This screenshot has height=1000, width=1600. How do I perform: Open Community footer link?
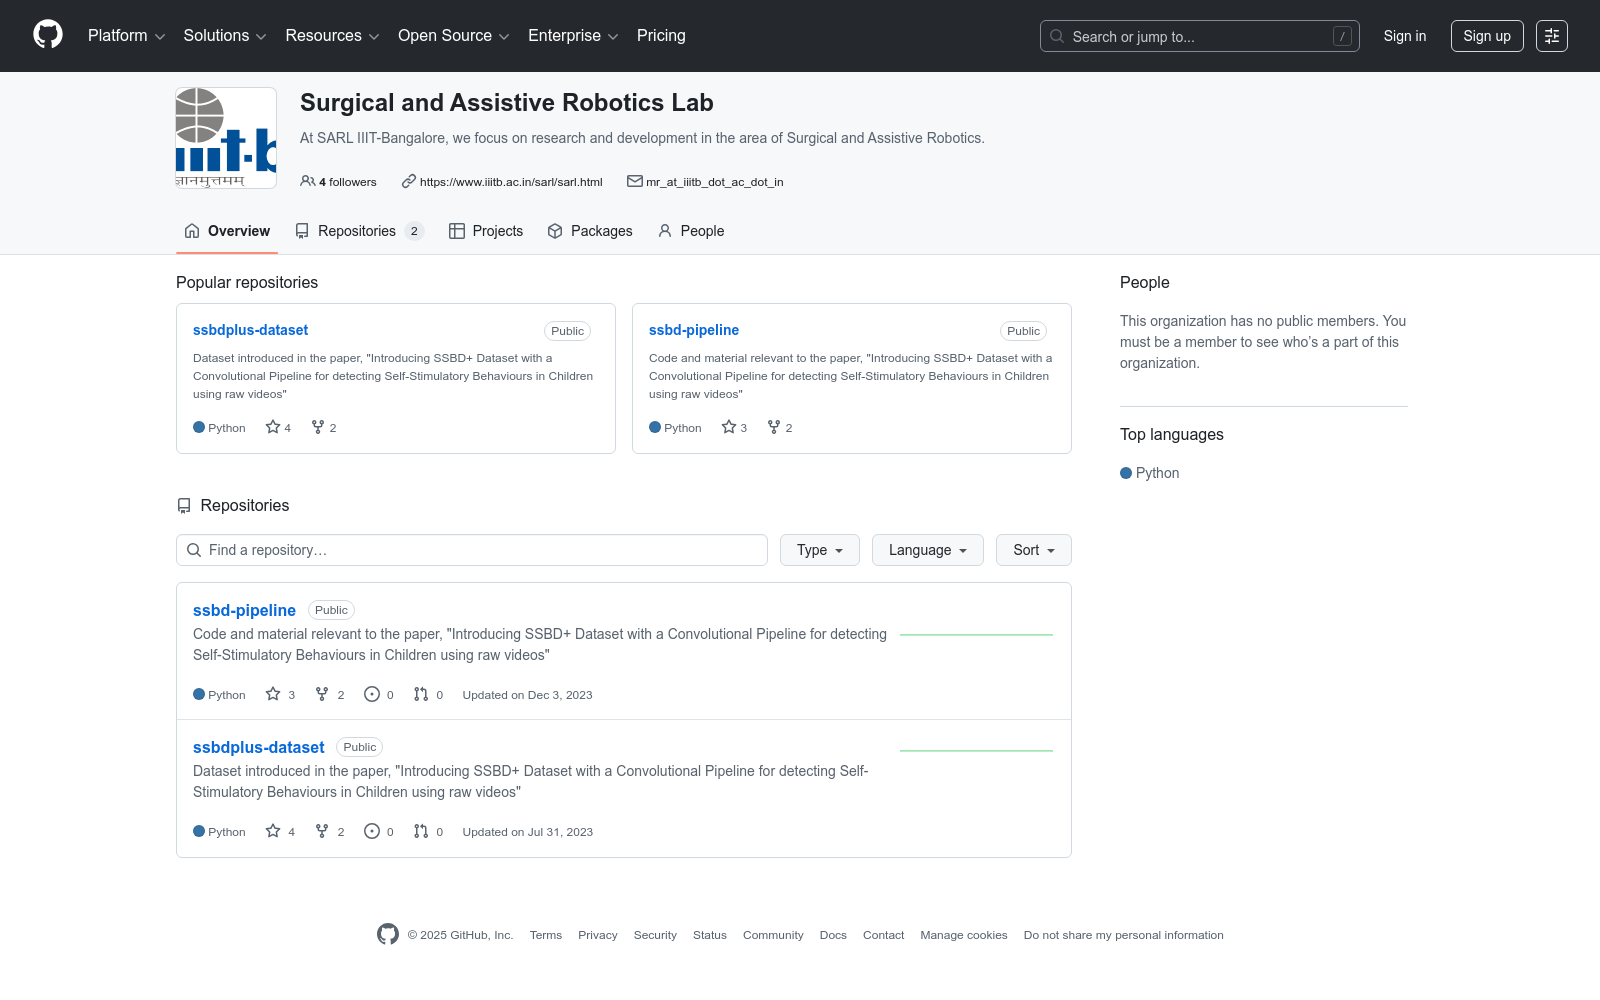[x=773, y=935]
